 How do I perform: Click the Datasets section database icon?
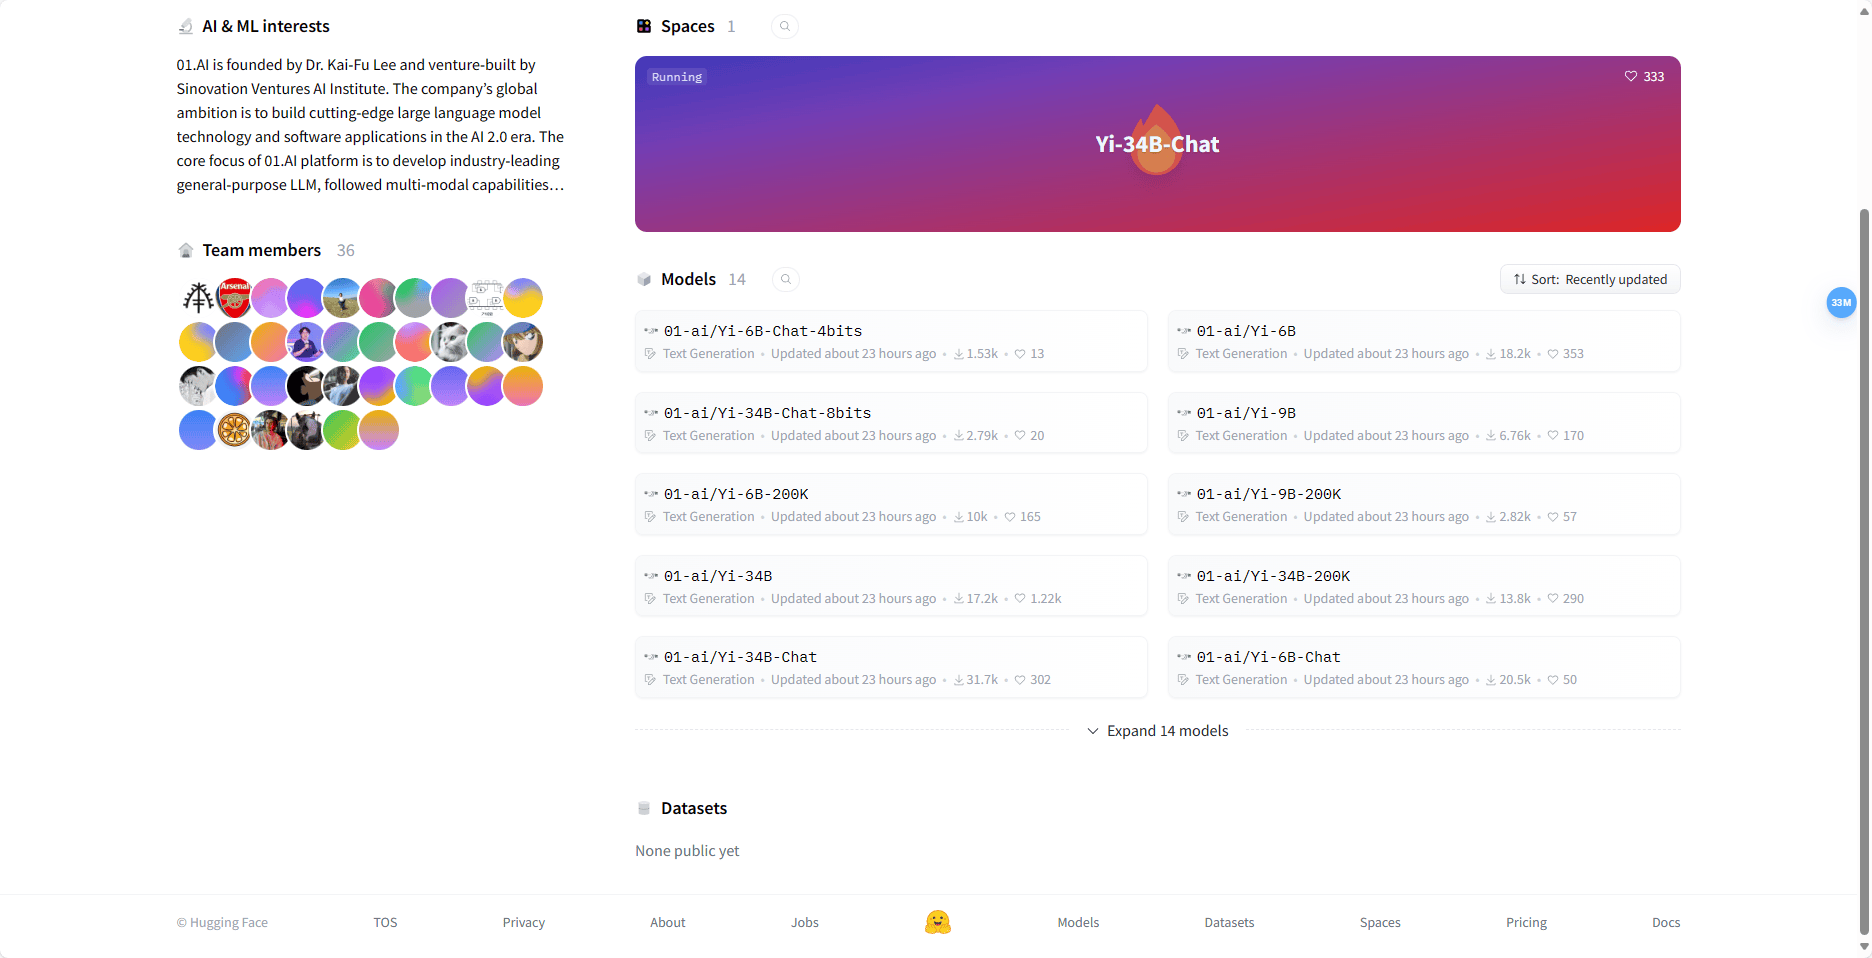point(644,808)
